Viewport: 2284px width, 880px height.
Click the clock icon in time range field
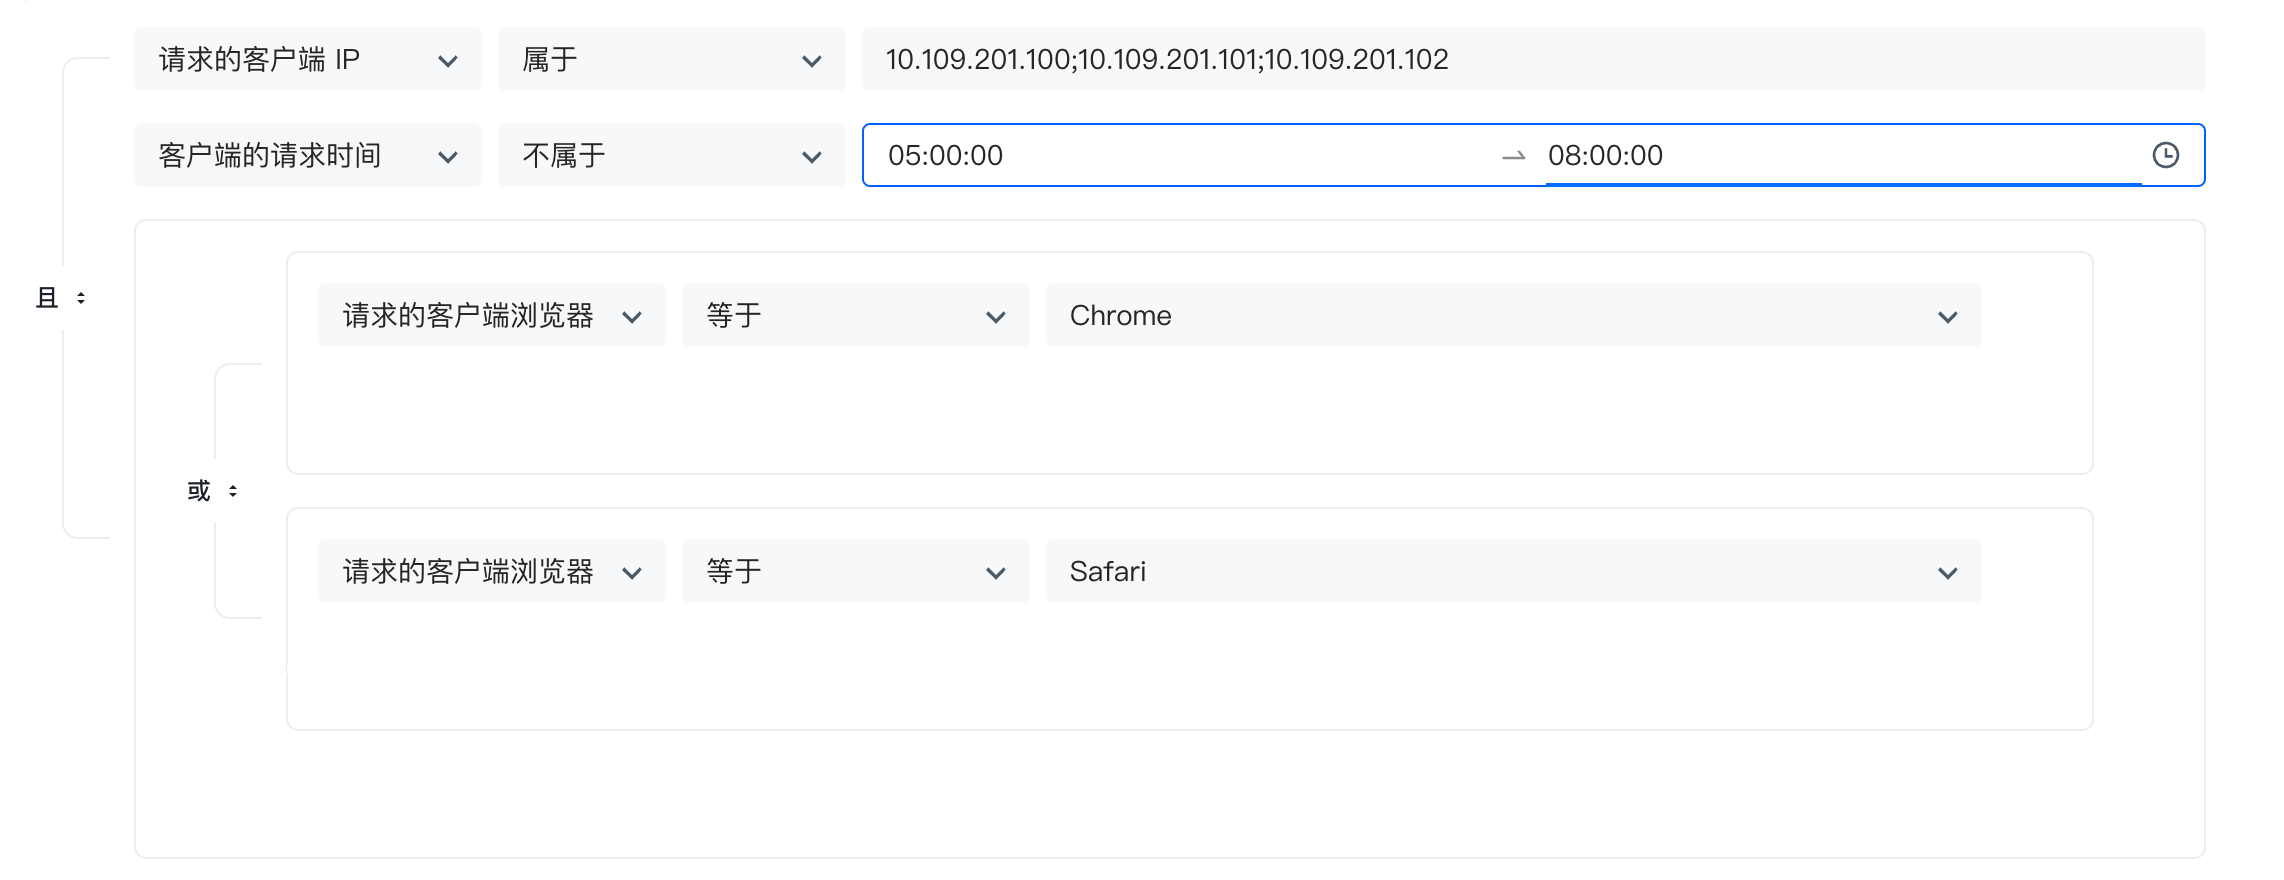[2165, 155]
